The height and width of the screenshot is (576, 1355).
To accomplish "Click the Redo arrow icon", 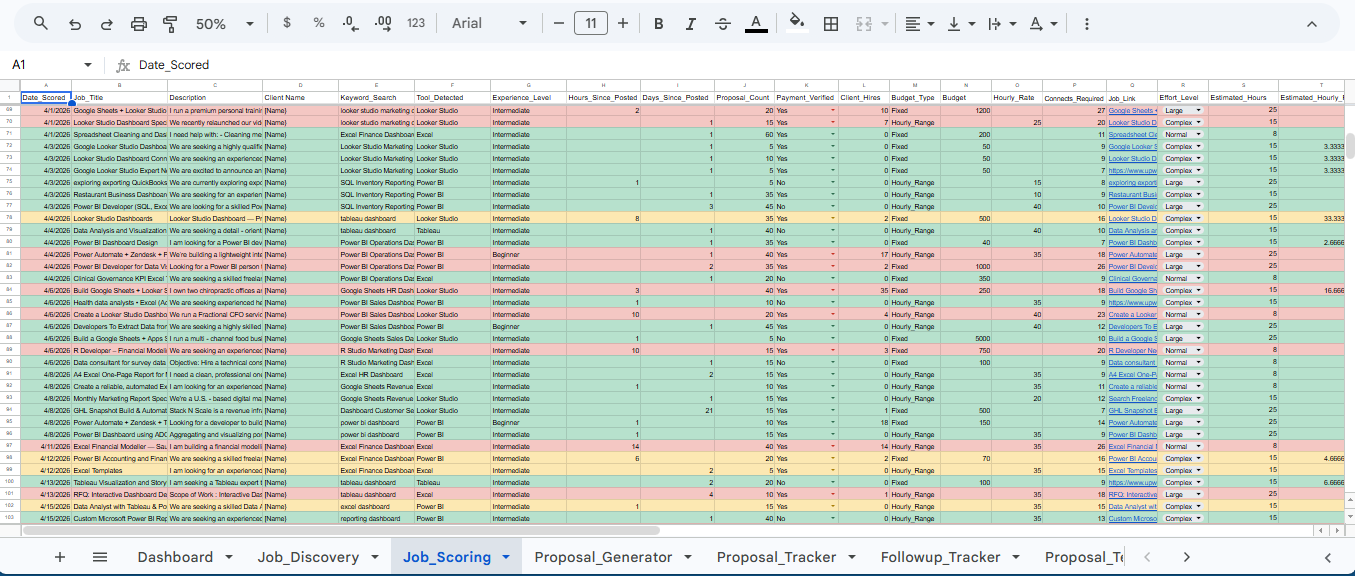I will (106, 23).
